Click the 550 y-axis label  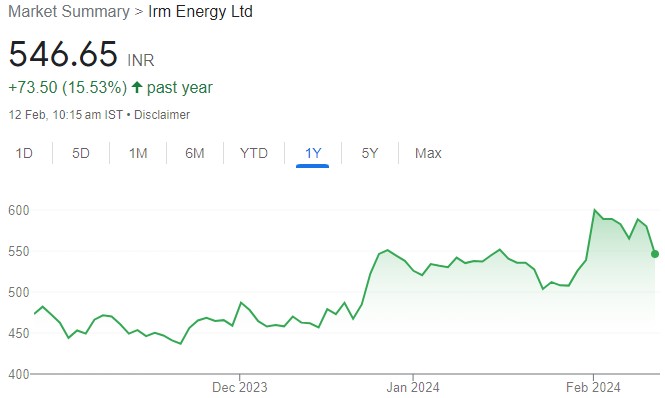coord(19,251)
